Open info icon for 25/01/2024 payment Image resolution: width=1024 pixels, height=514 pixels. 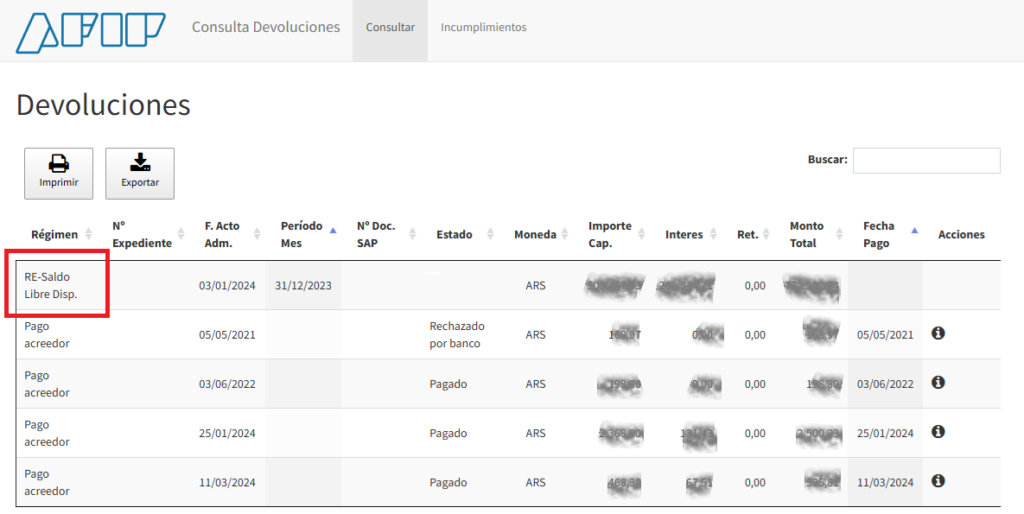click(938, 432)
